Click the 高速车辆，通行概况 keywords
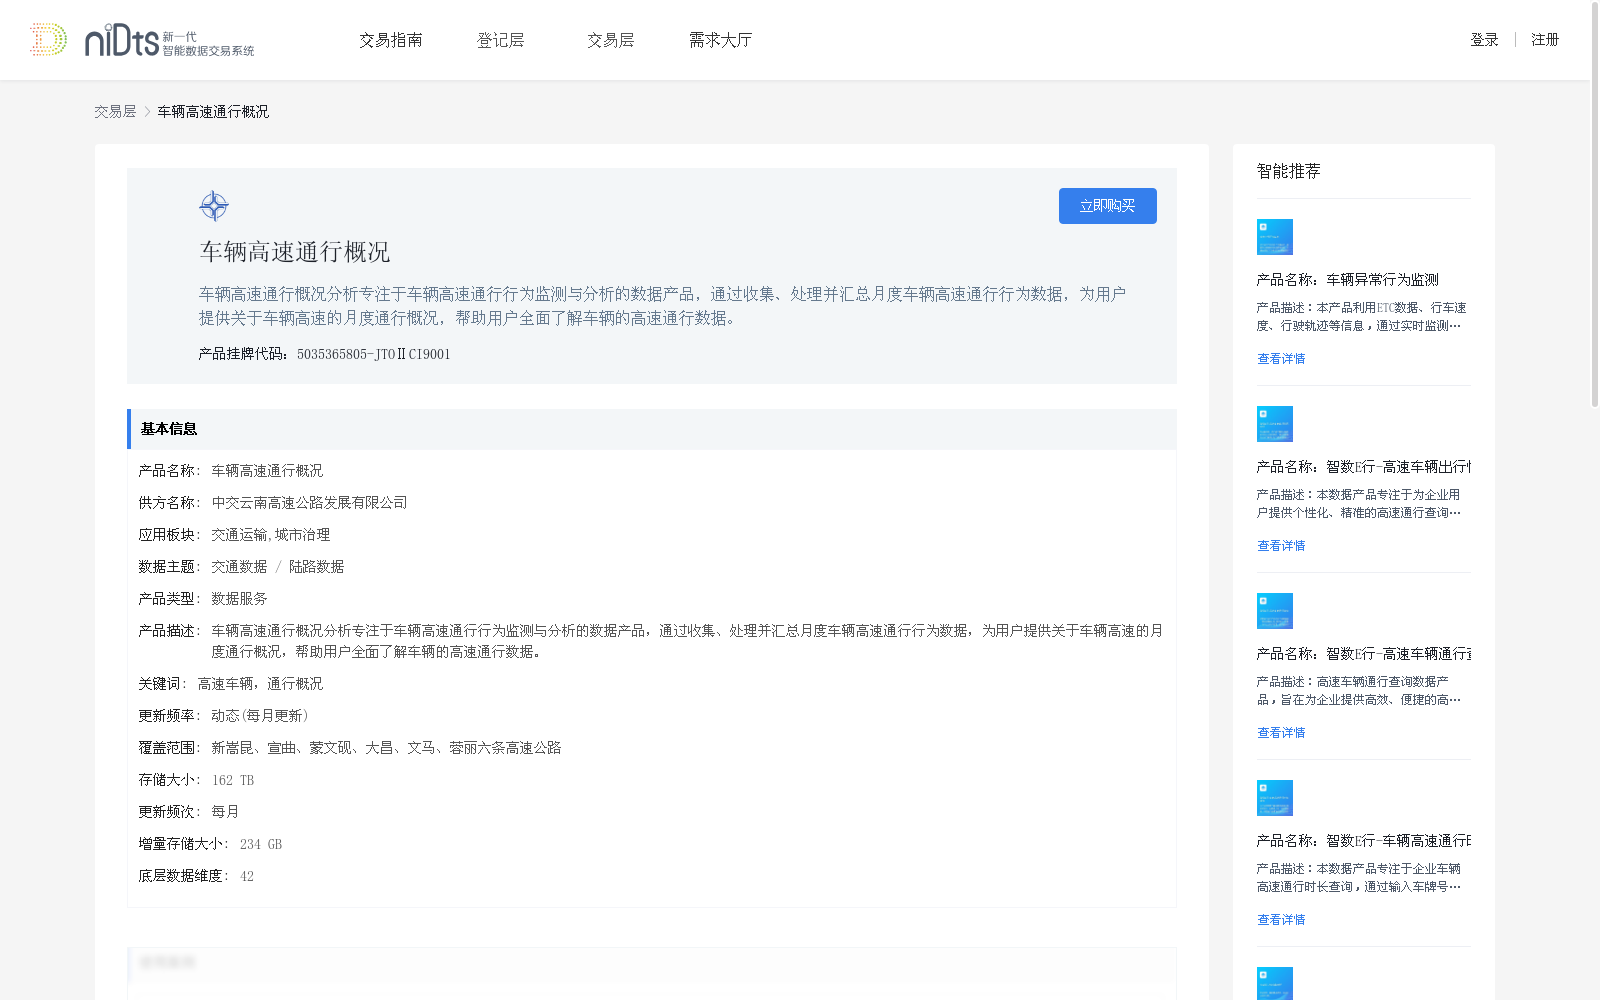The image size is (1600, 1000). tap(260, 684)
